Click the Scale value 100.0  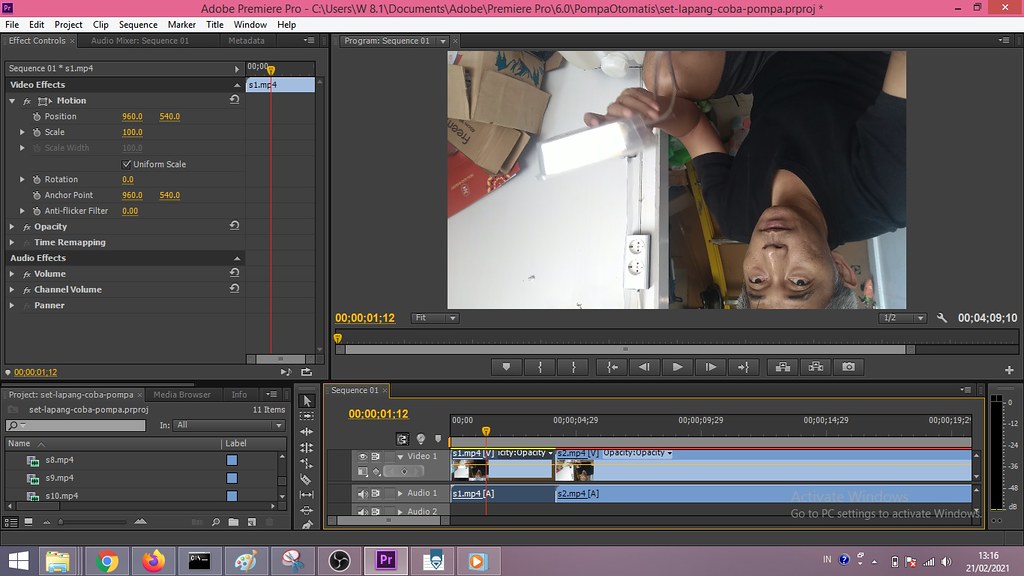[132, 132]
